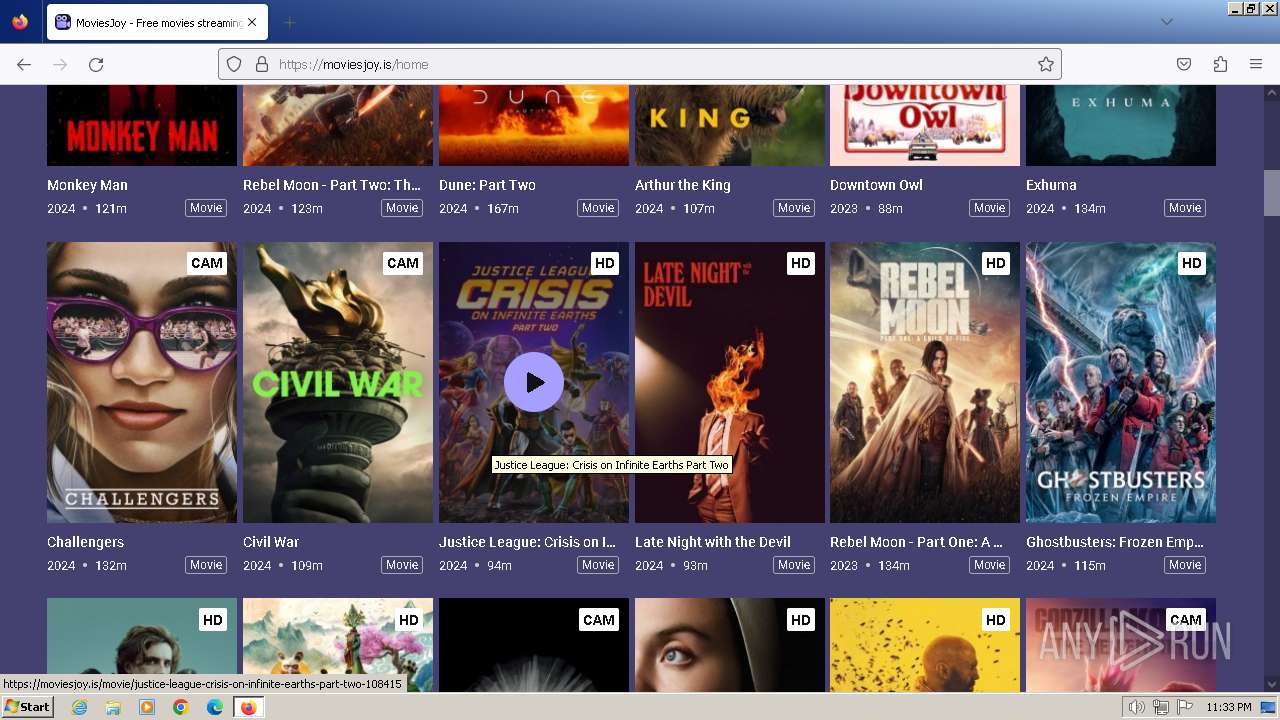The width and height of the screenshot is (1280, 720).
Task: Play Justice League Crisis with the play button
Action: click(x=534, y=382)
